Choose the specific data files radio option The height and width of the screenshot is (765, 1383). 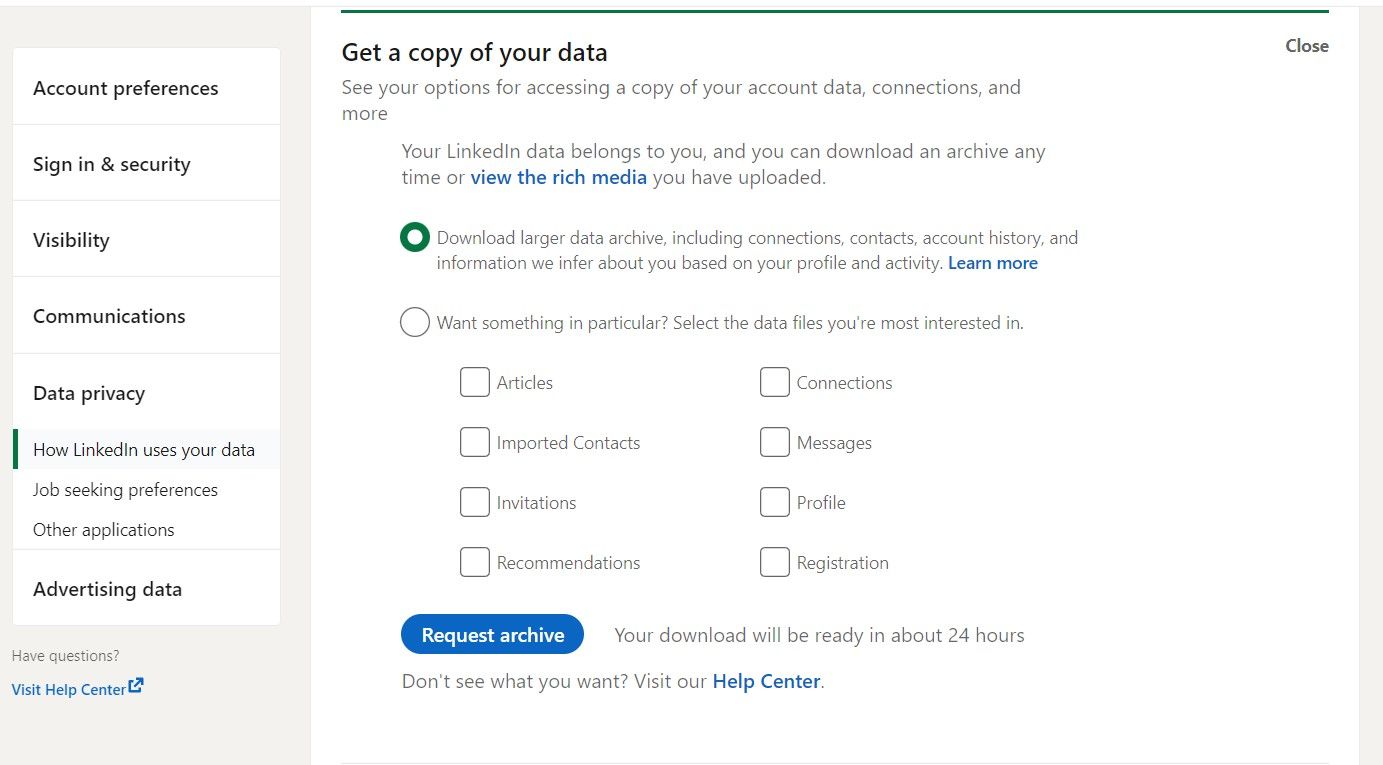pyautogui.click(x=415, y=323)
